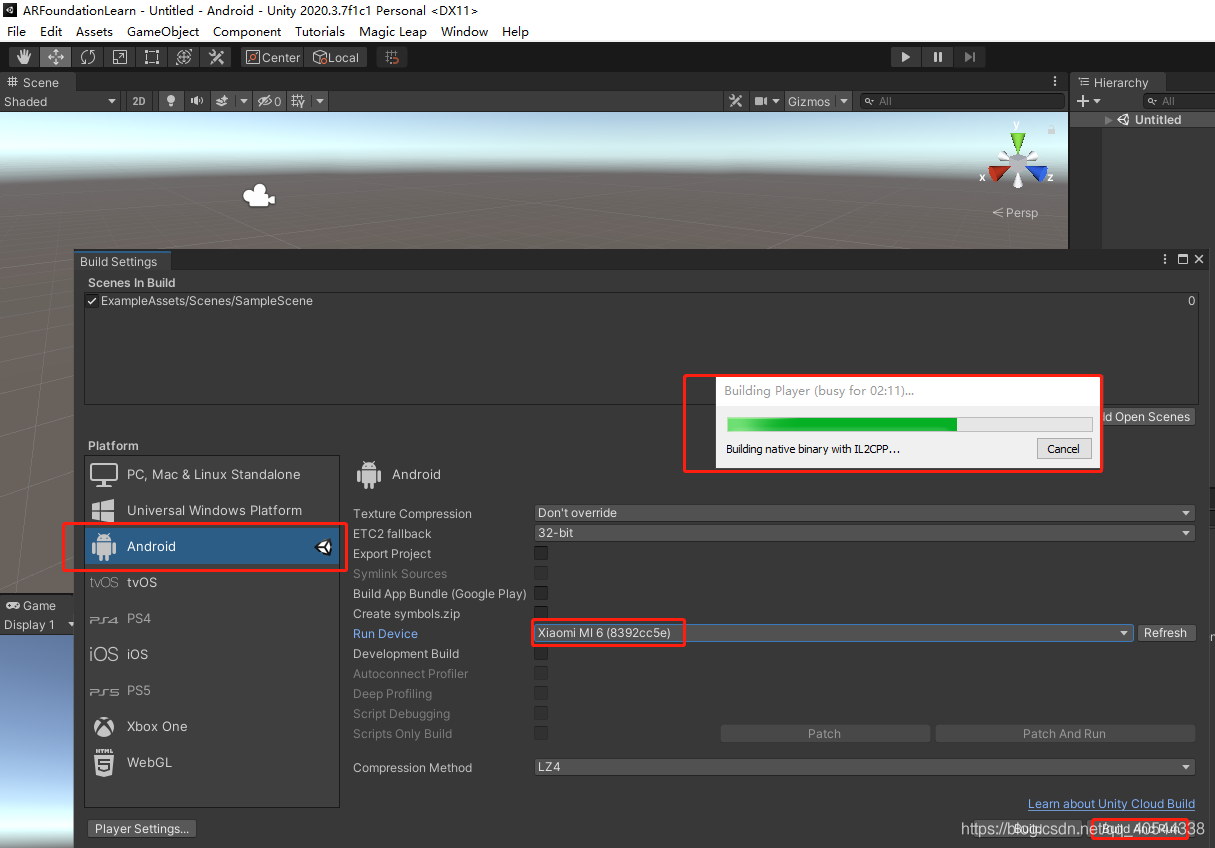Enable the Development Build checkbox
The height and width of the screenshot is (848, 1215).
(541, 653)
